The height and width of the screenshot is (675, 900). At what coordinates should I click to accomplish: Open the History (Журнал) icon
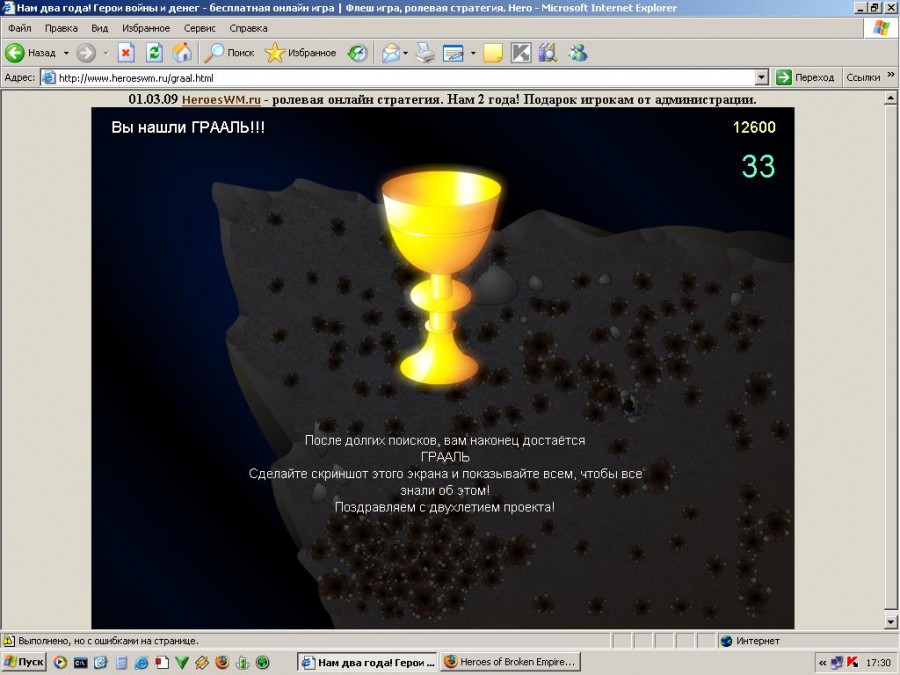click(357, 53)
